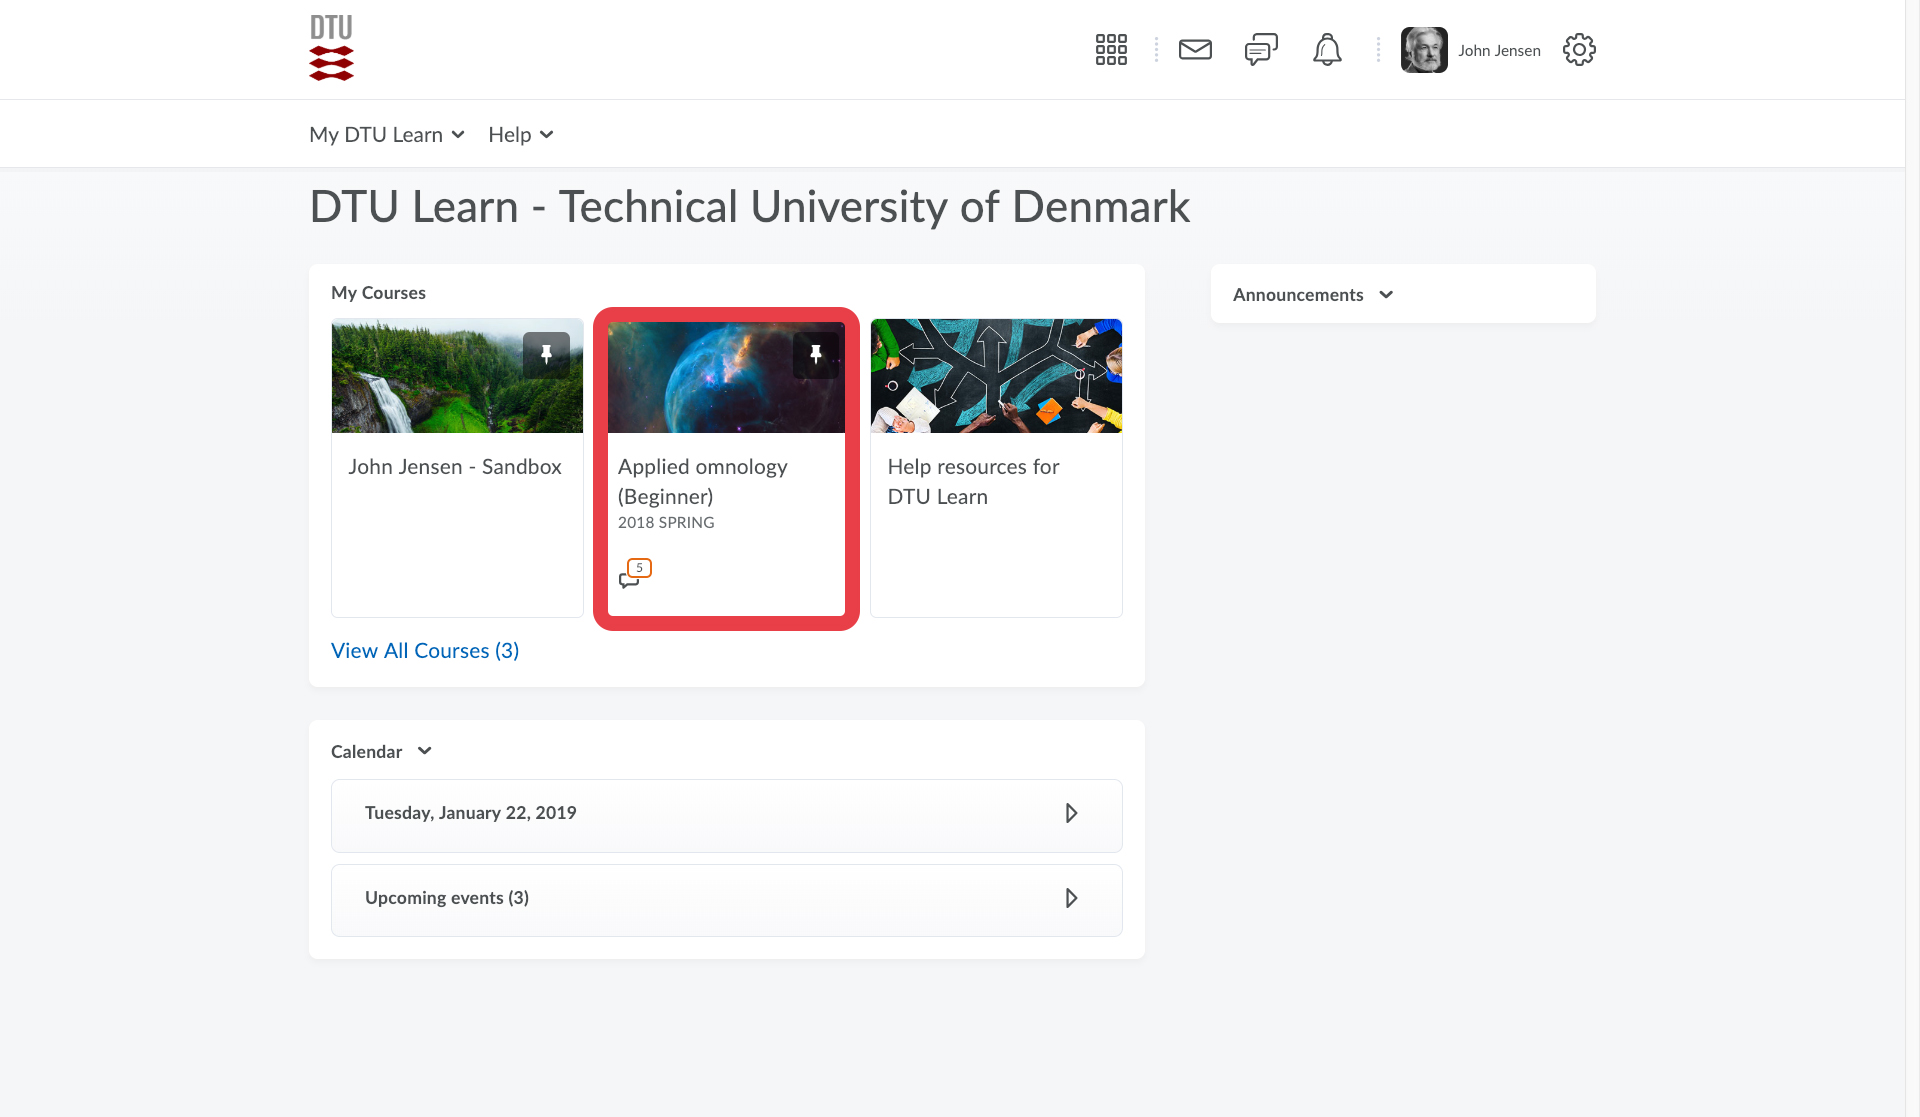Click the waterfall Sandbox course thumbnail
Viewport: 1920px width, 1117px height.
[x=430, y=385]
